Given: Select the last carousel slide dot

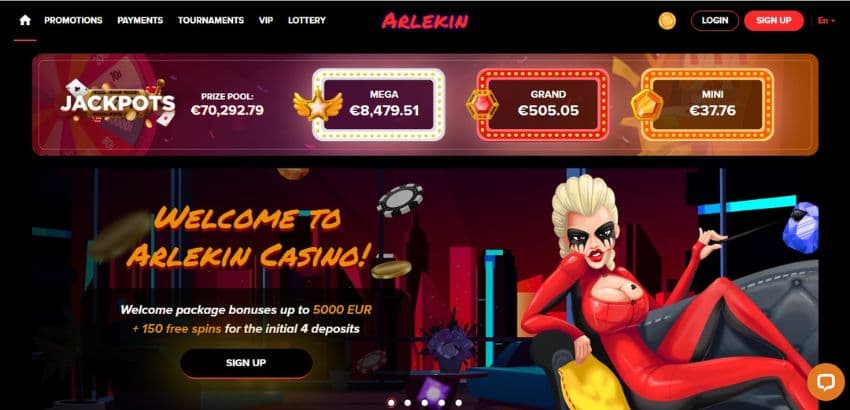Looking at the screenshot, I should pos(459,403).
